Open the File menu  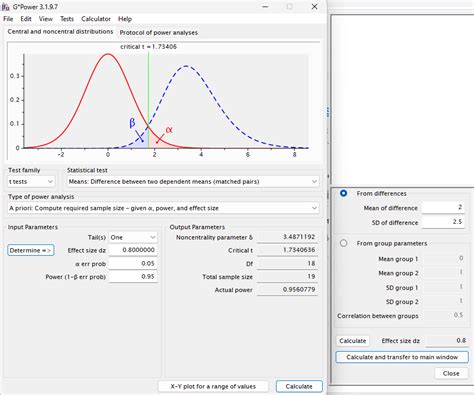point(8,19)
